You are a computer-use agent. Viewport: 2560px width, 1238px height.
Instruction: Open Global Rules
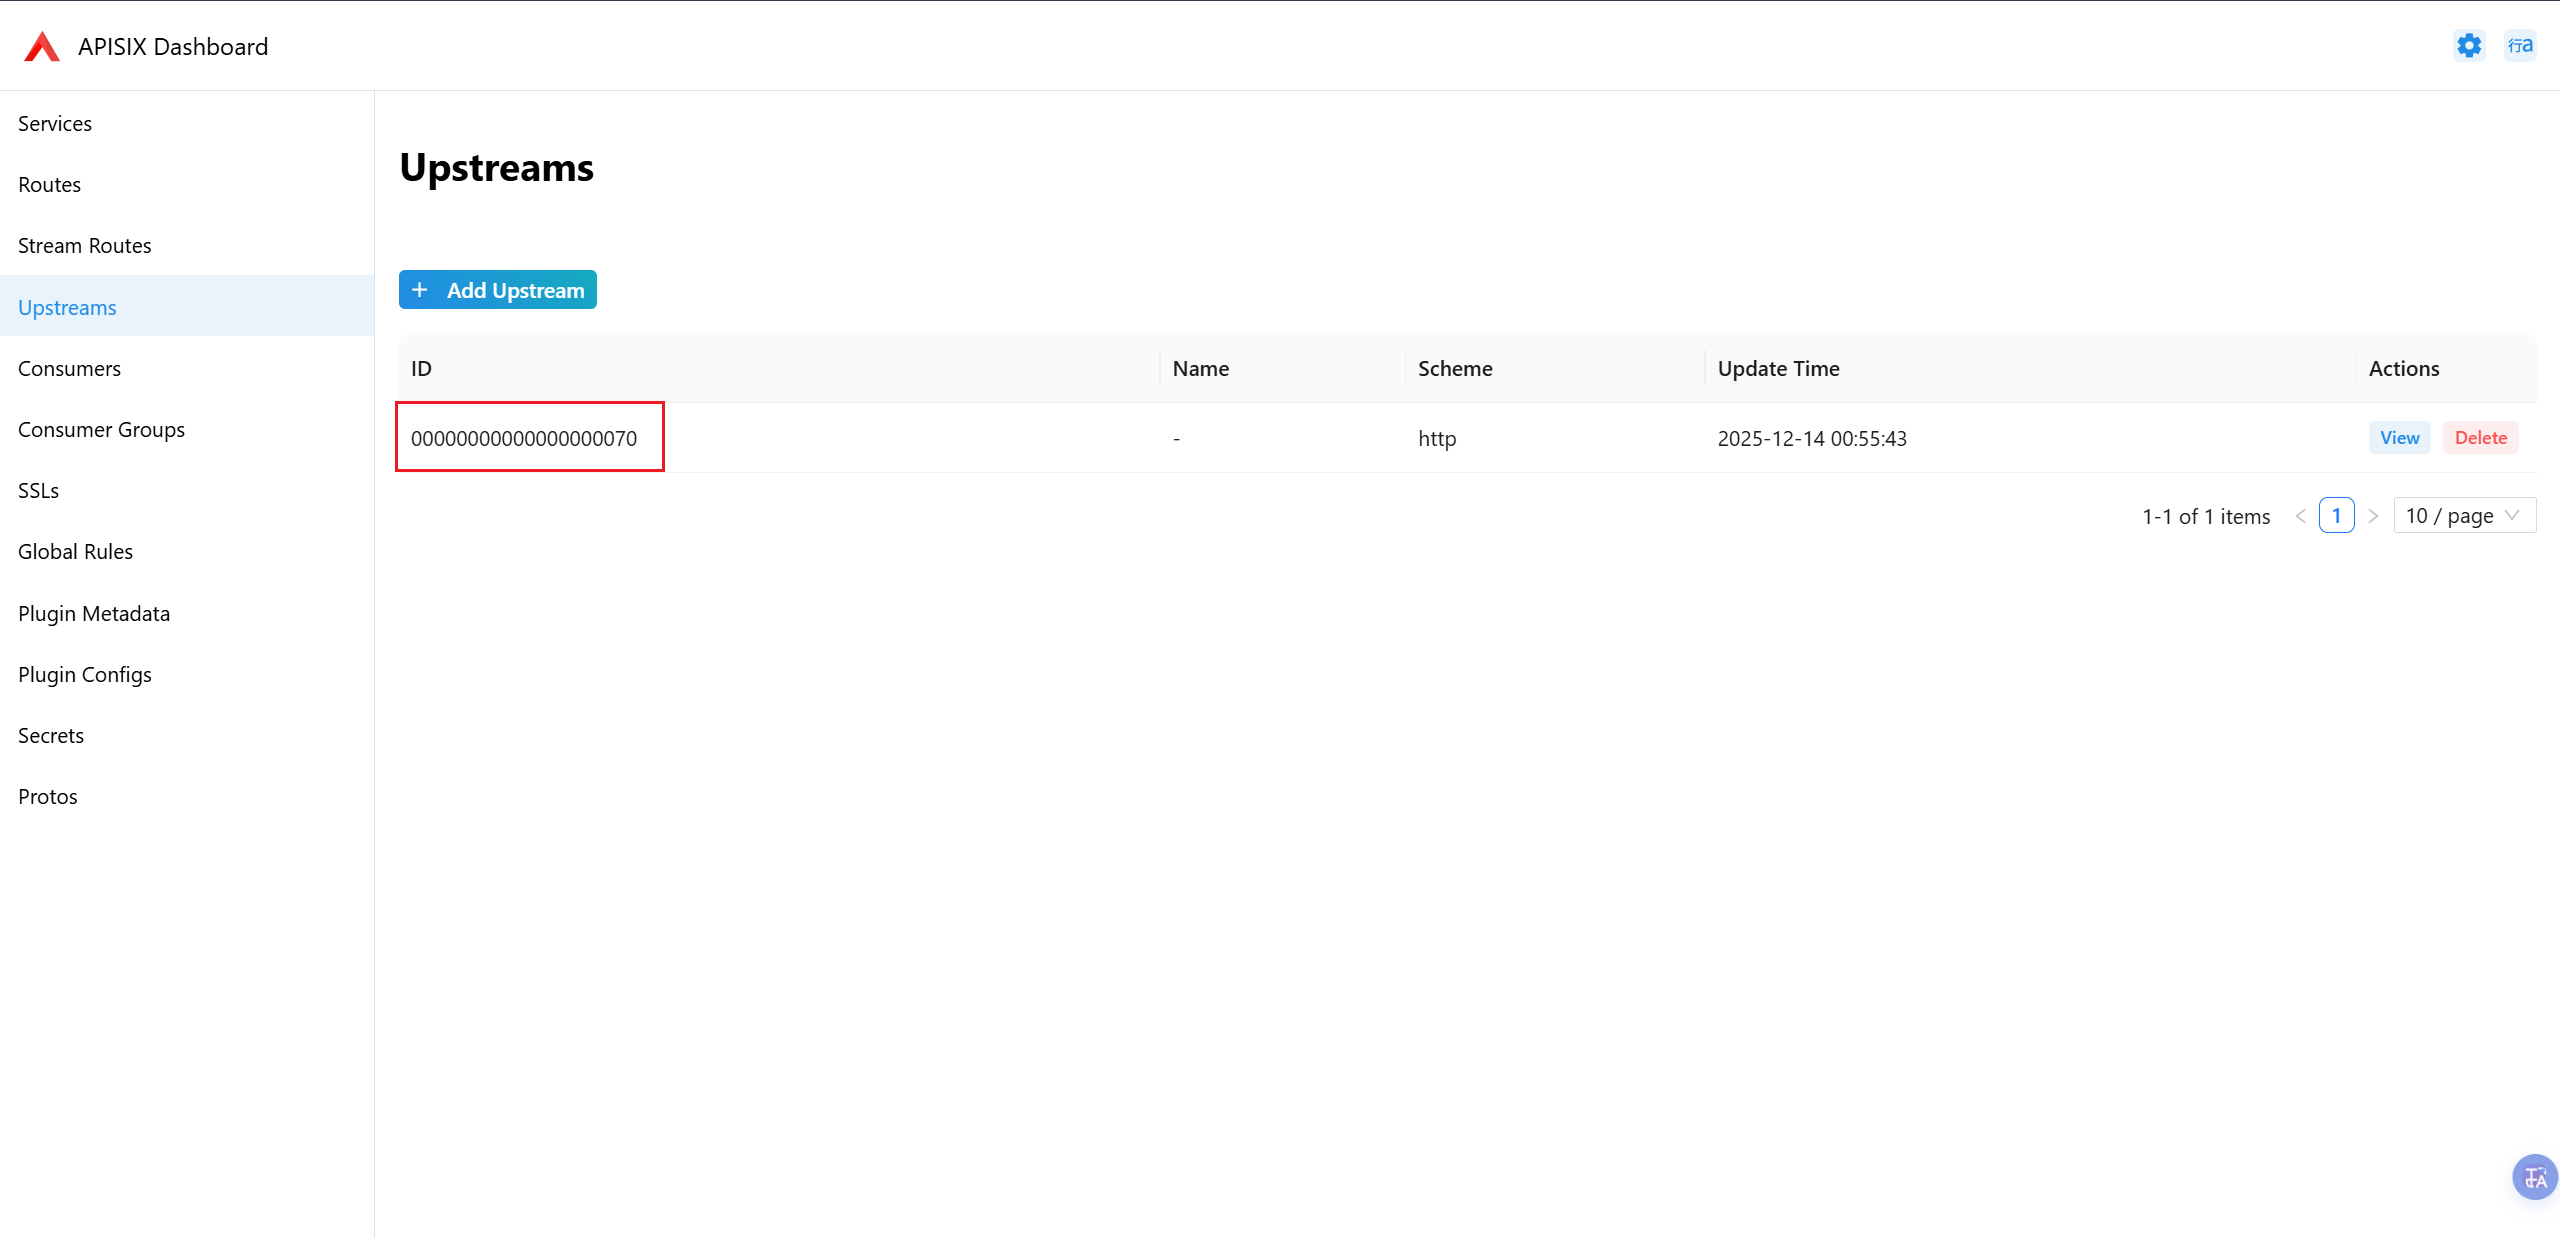(75, 552)
